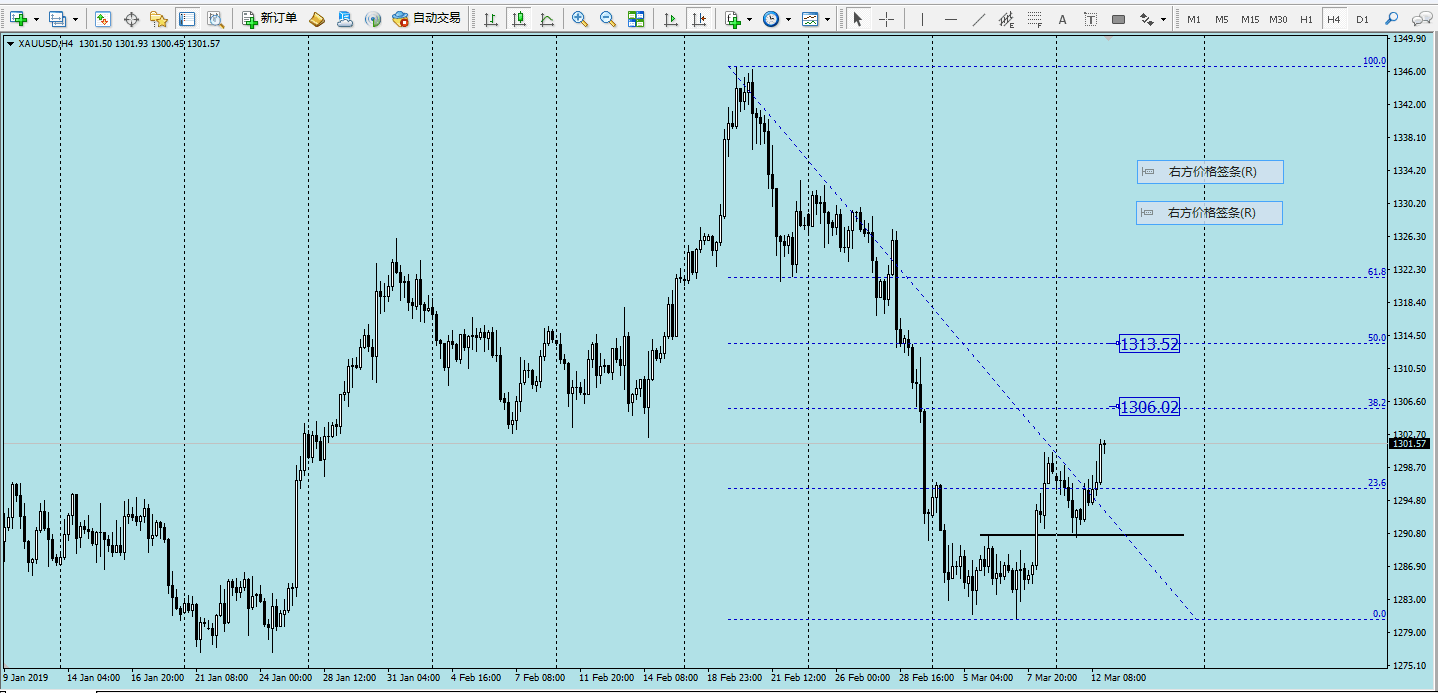The width and height of the screenshot is (1438, 693).
Task: Select the vertical line drawing tool
Action: click(922, 19)
